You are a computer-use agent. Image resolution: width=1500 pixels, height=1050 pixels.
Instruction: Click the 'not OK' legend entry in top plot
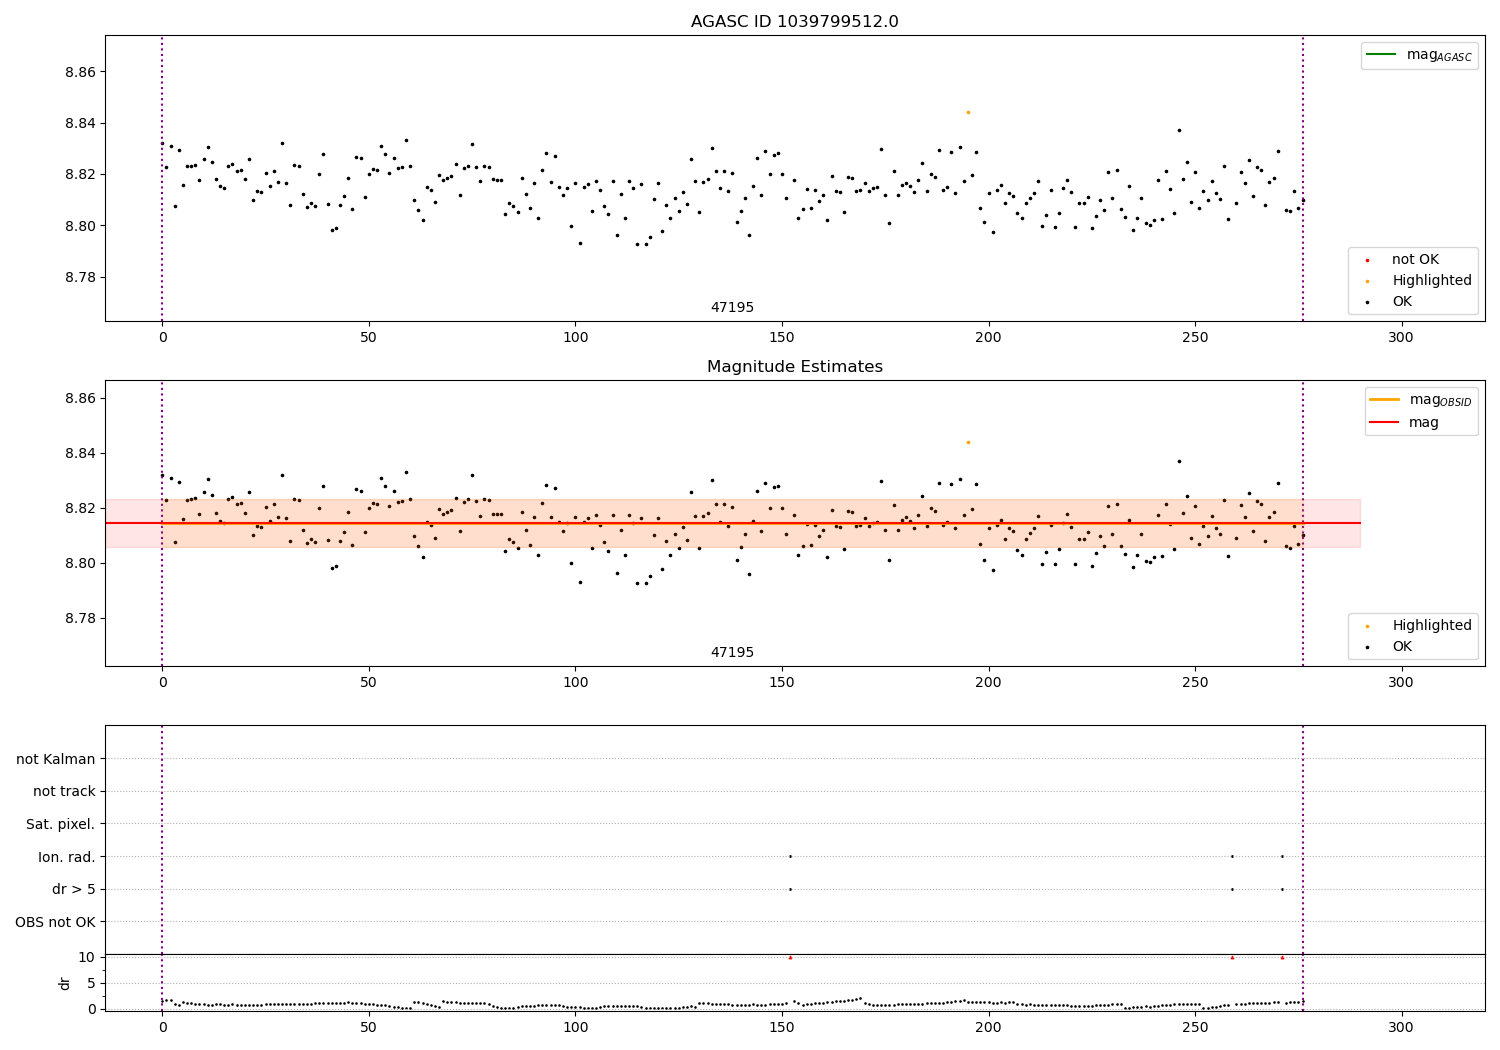pos(1415,260)
